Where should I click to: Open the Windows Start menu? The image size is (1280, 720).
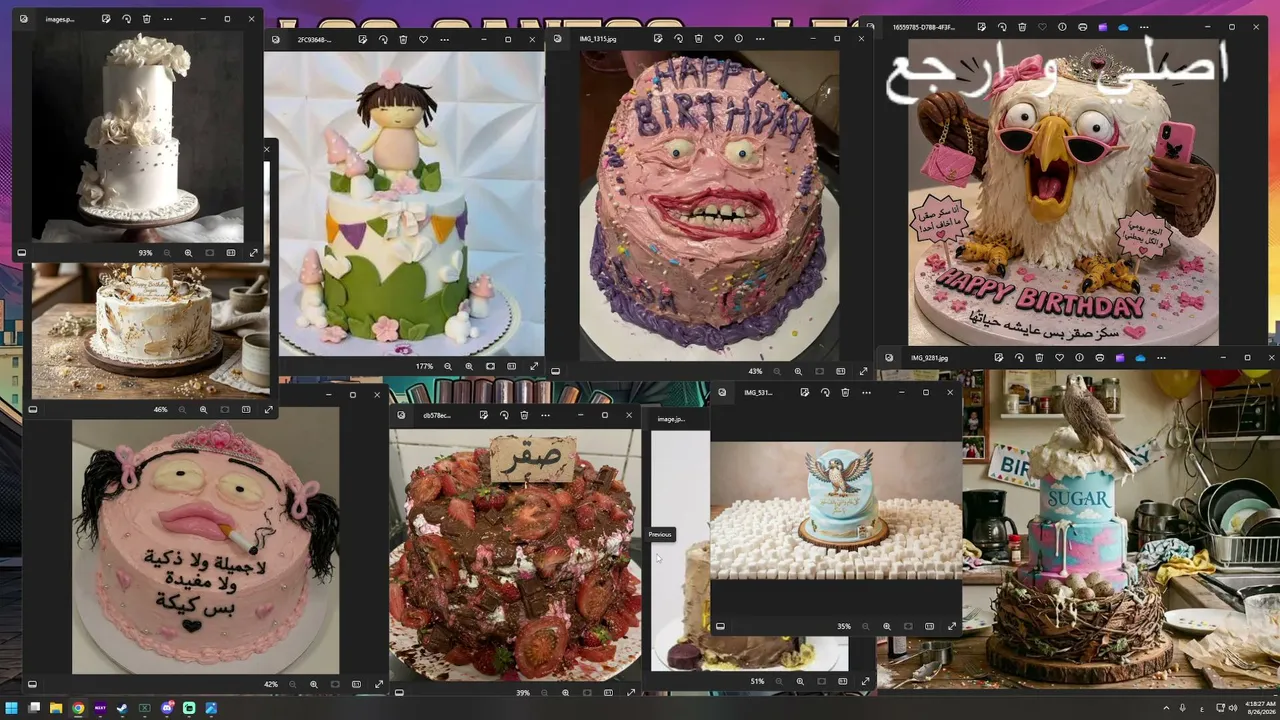[11, 708]
